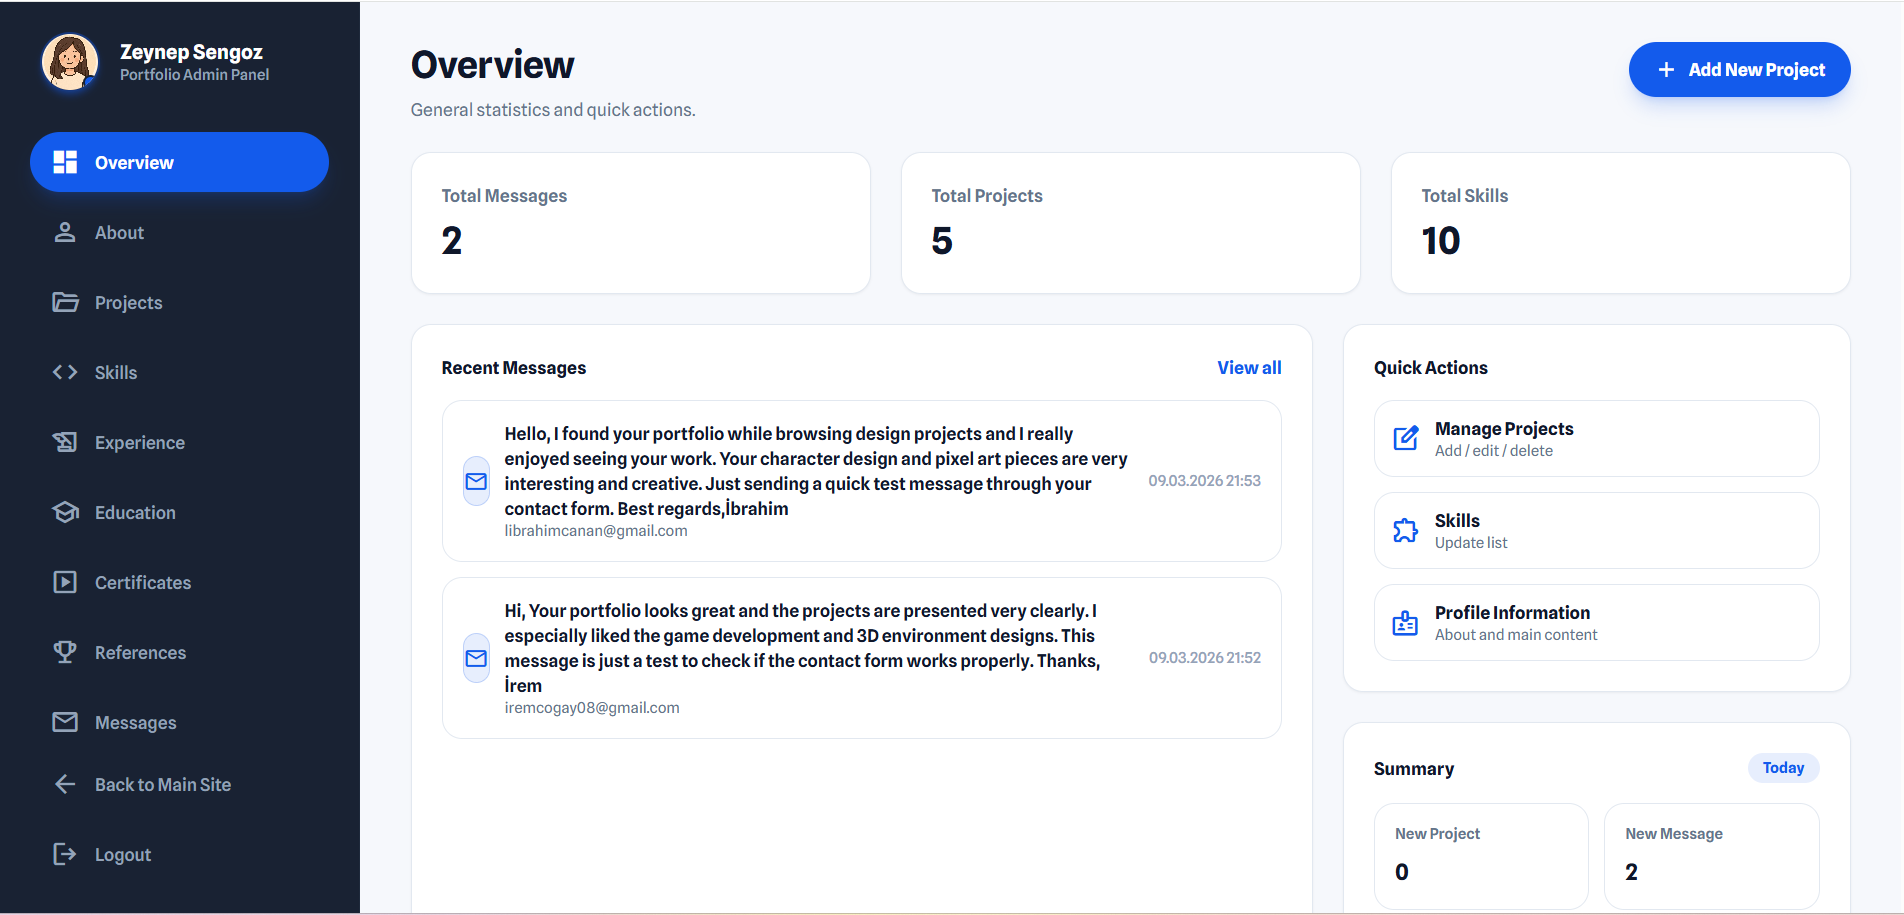This screenshot has height=915, width=1904.
Task: Click the Logout exit icon
Action: 65,854
